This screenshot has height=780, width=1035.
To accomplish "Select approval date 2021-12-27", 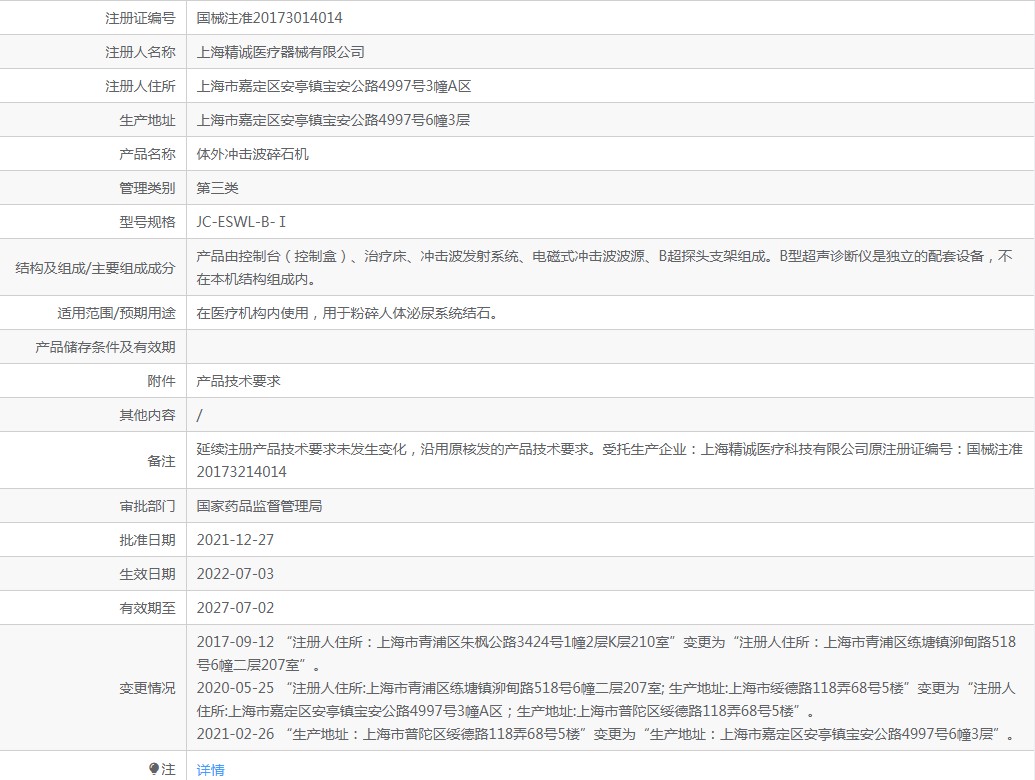I will [x=235, y=540].
